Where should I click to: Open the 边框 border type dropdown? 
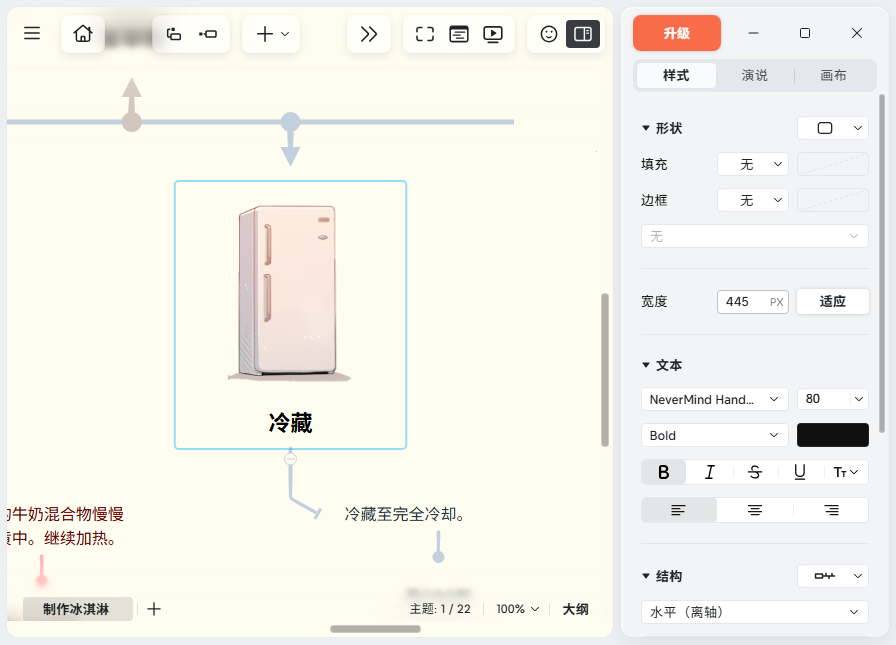[753, 200]
